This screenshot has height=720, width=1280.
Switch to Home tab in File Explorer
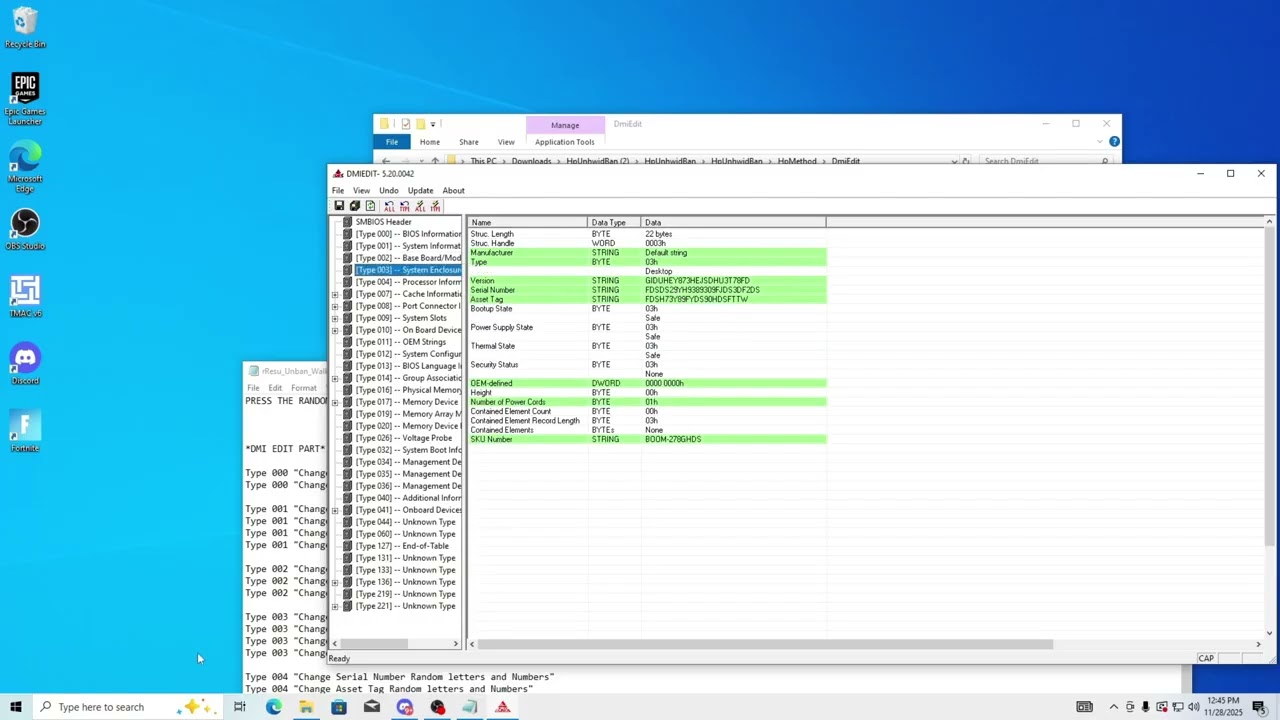tap(429, 142)
